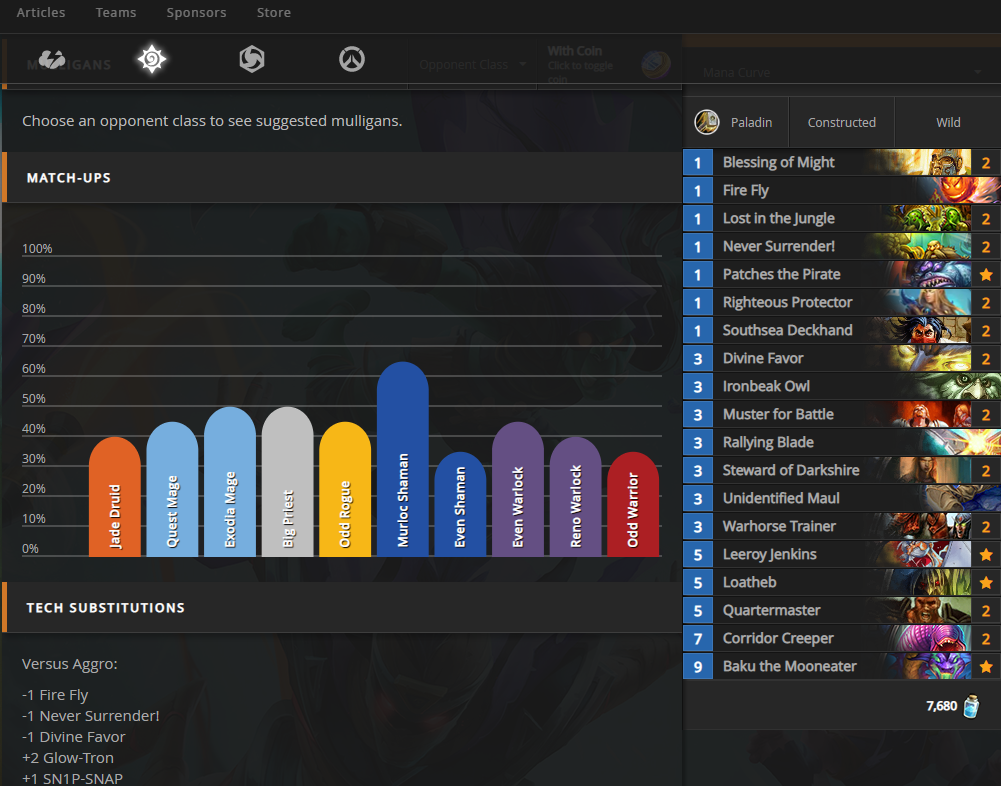Click the Paladin class tab
This screenshot has height=786, width=1001.
736,122
